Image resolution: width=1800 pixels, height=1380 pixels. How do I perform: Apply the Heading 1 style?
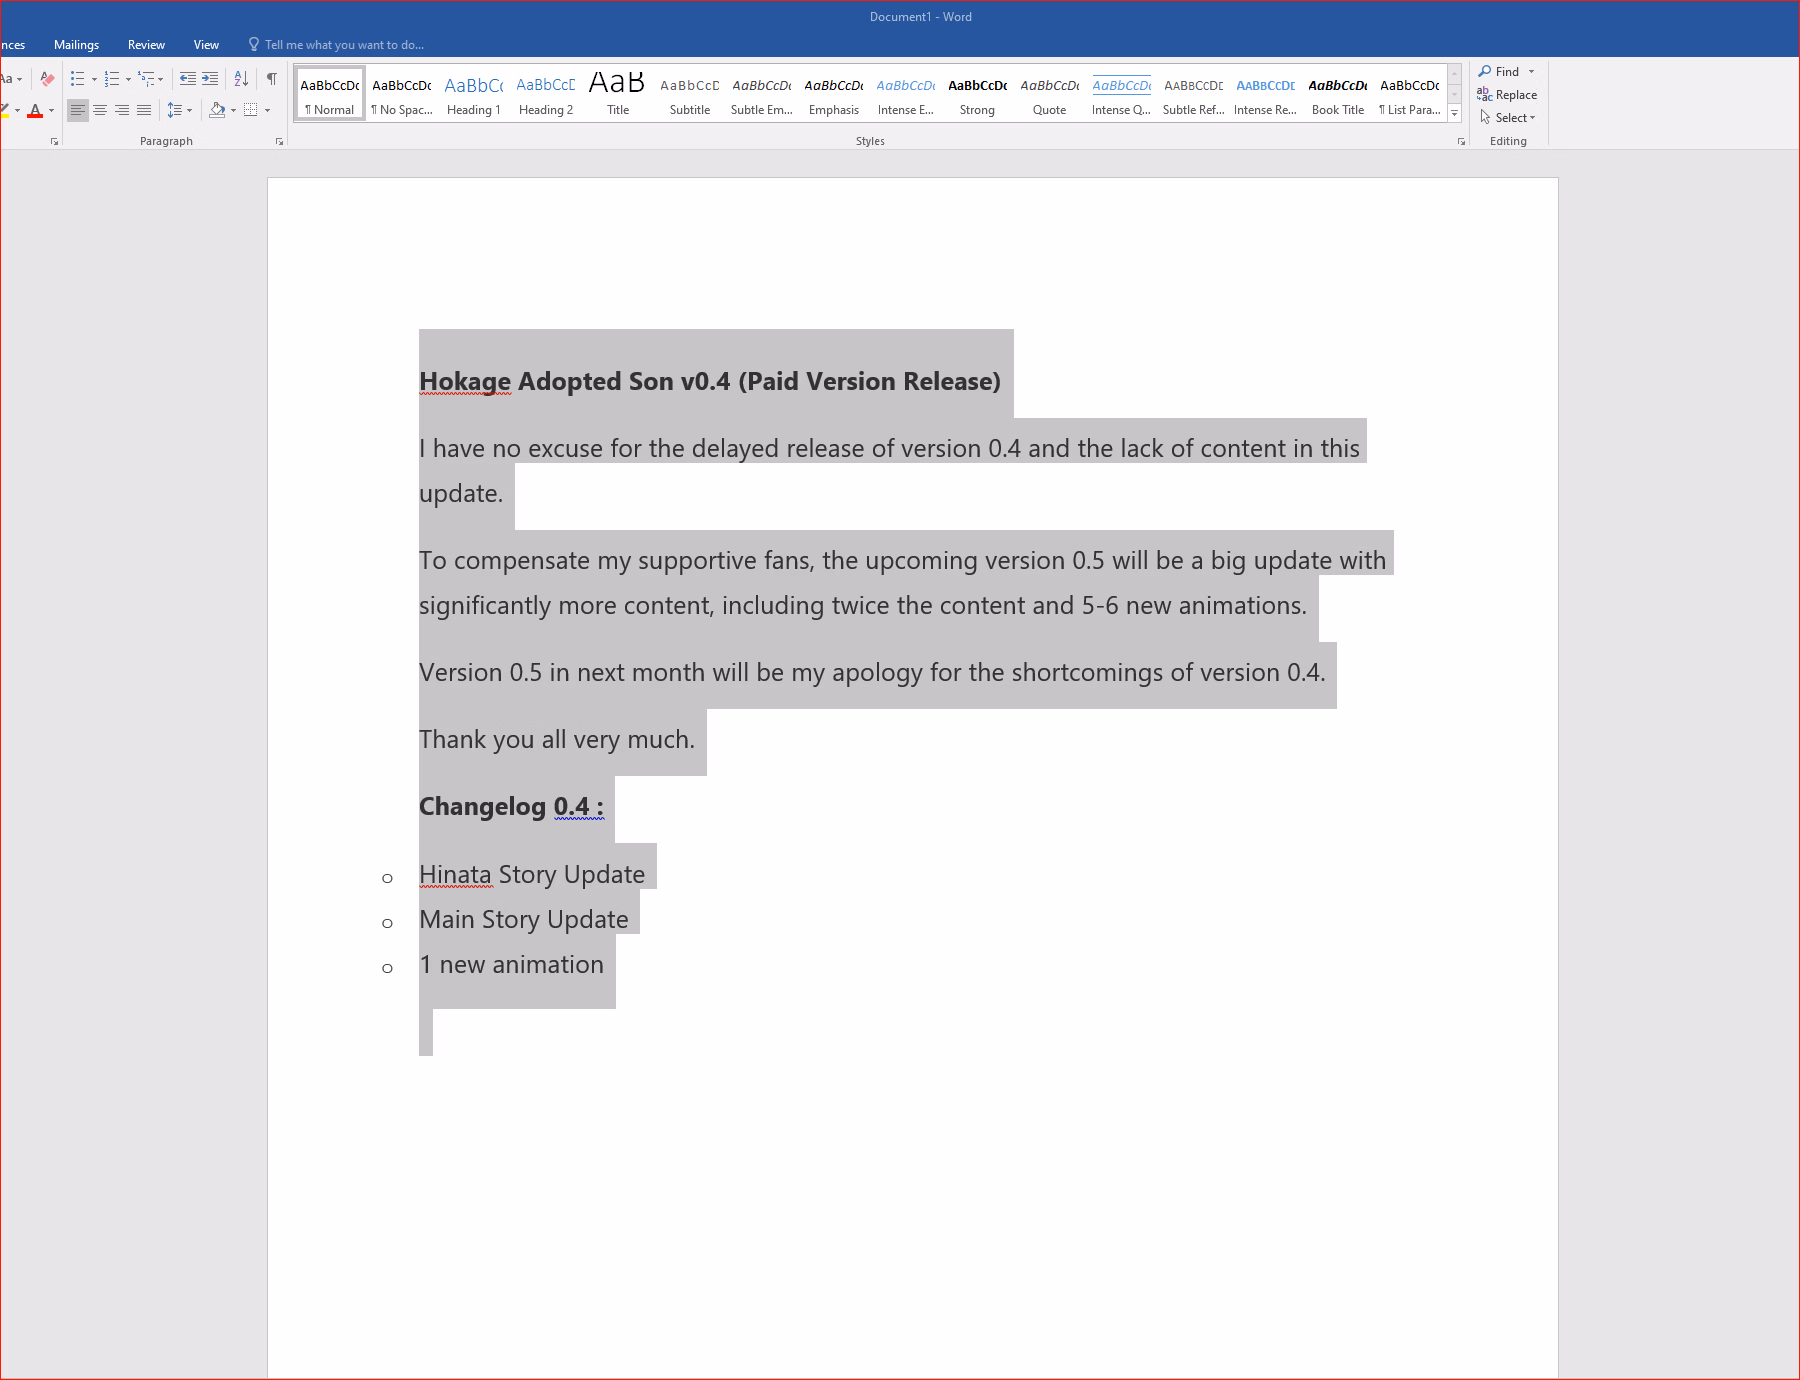tap(474, 95)
